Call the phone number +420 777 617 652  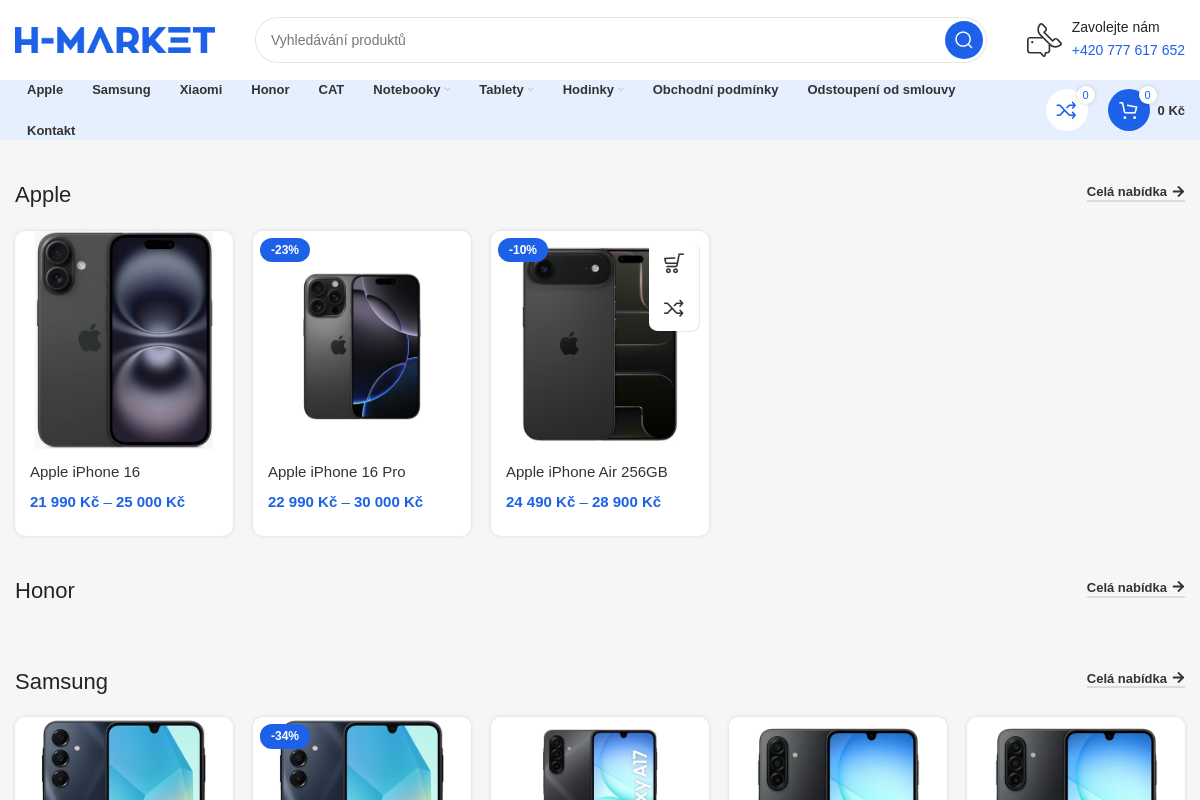click(1128, 50)
